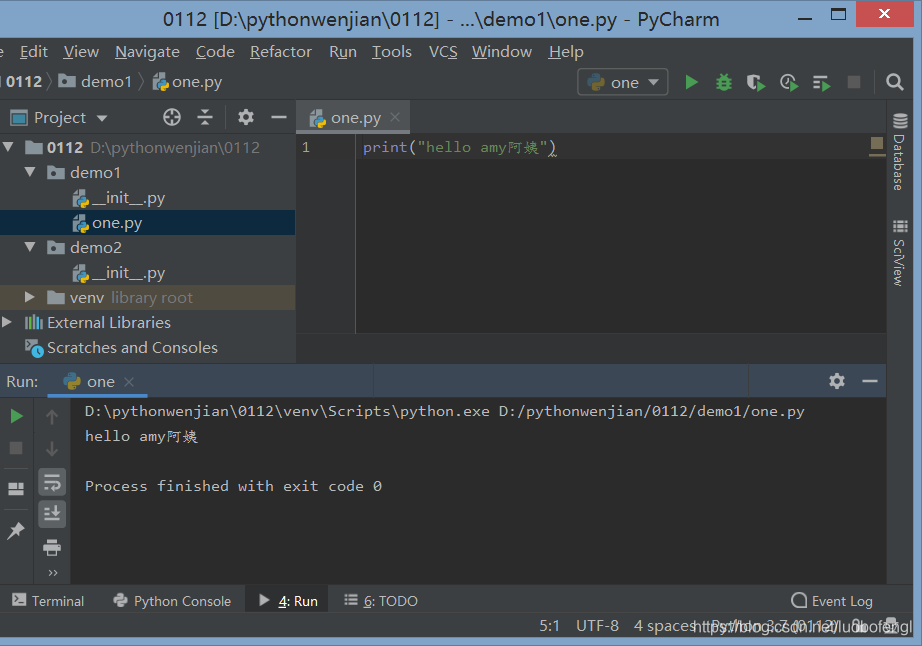Select demo1's __init__.py file
The width and height of the screenshot is (922, 646).
pyautogui.click(x=147, y=198)
